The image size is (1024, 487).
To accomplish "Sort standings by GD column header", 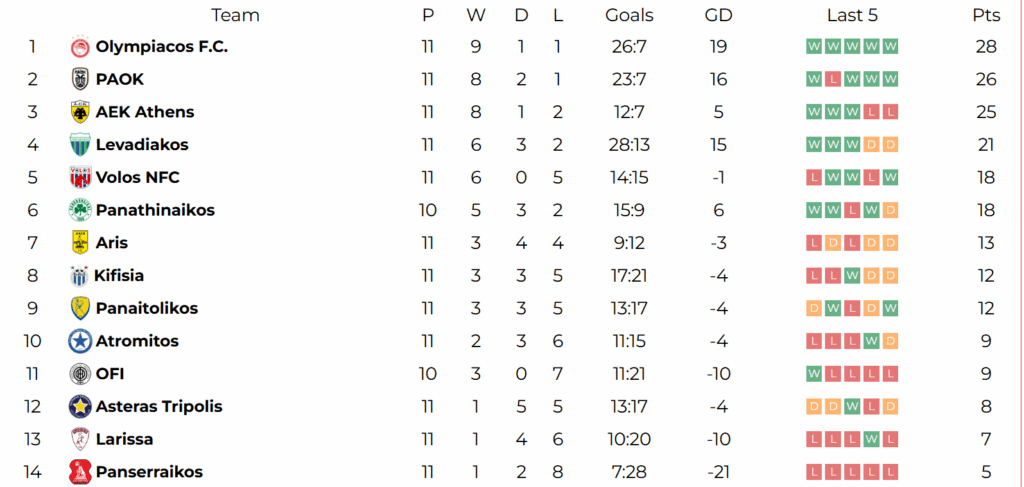I will pyautogui.click(x=718, y=15).
